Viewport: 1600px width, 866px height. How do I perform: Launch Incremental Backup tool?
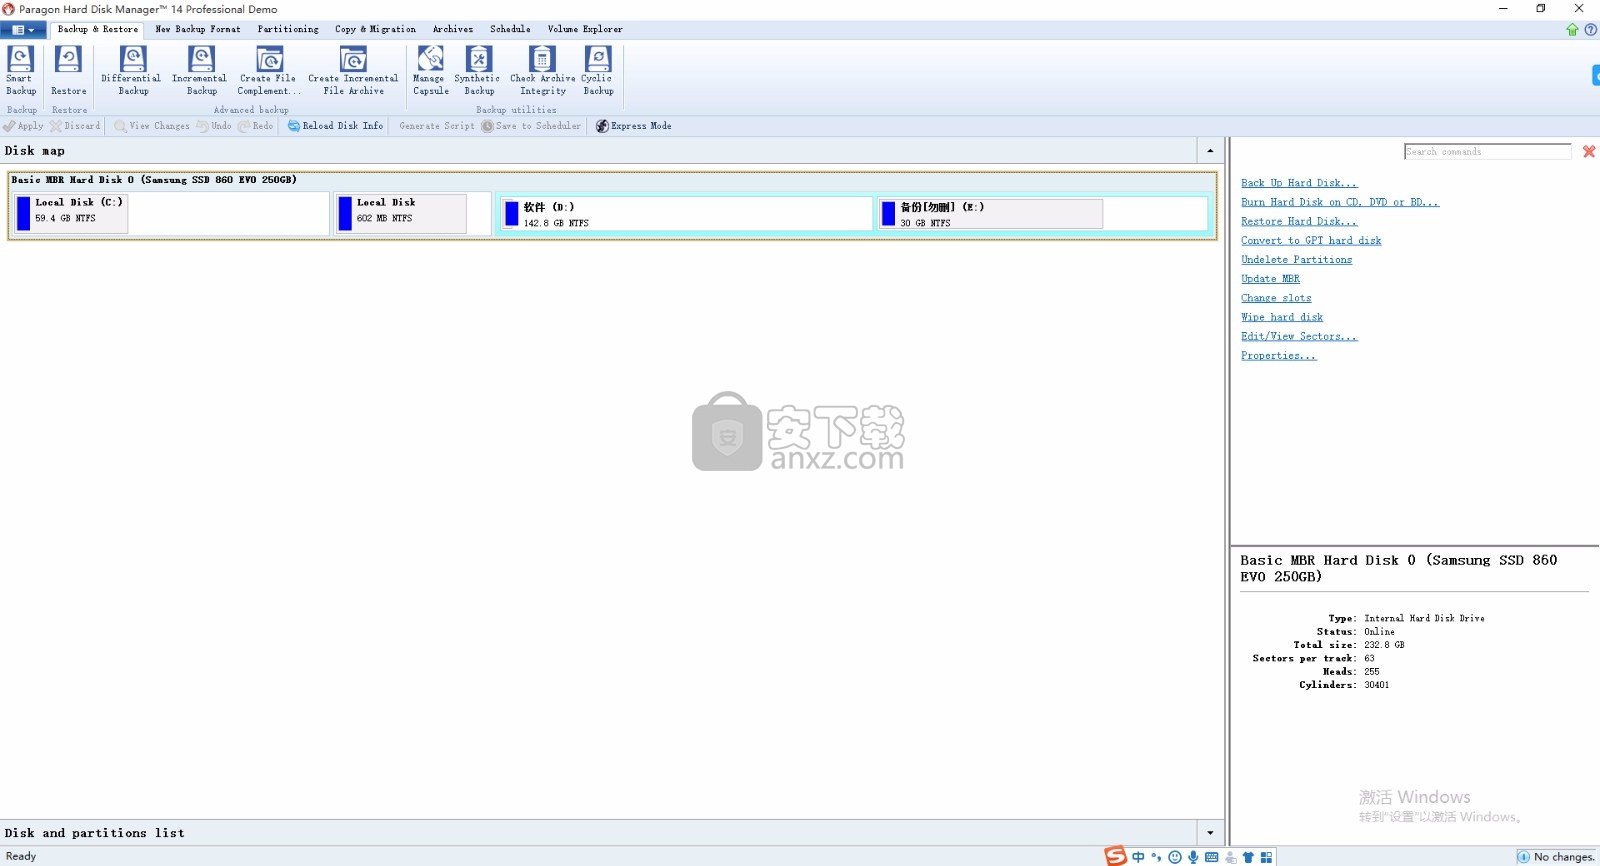200,70
